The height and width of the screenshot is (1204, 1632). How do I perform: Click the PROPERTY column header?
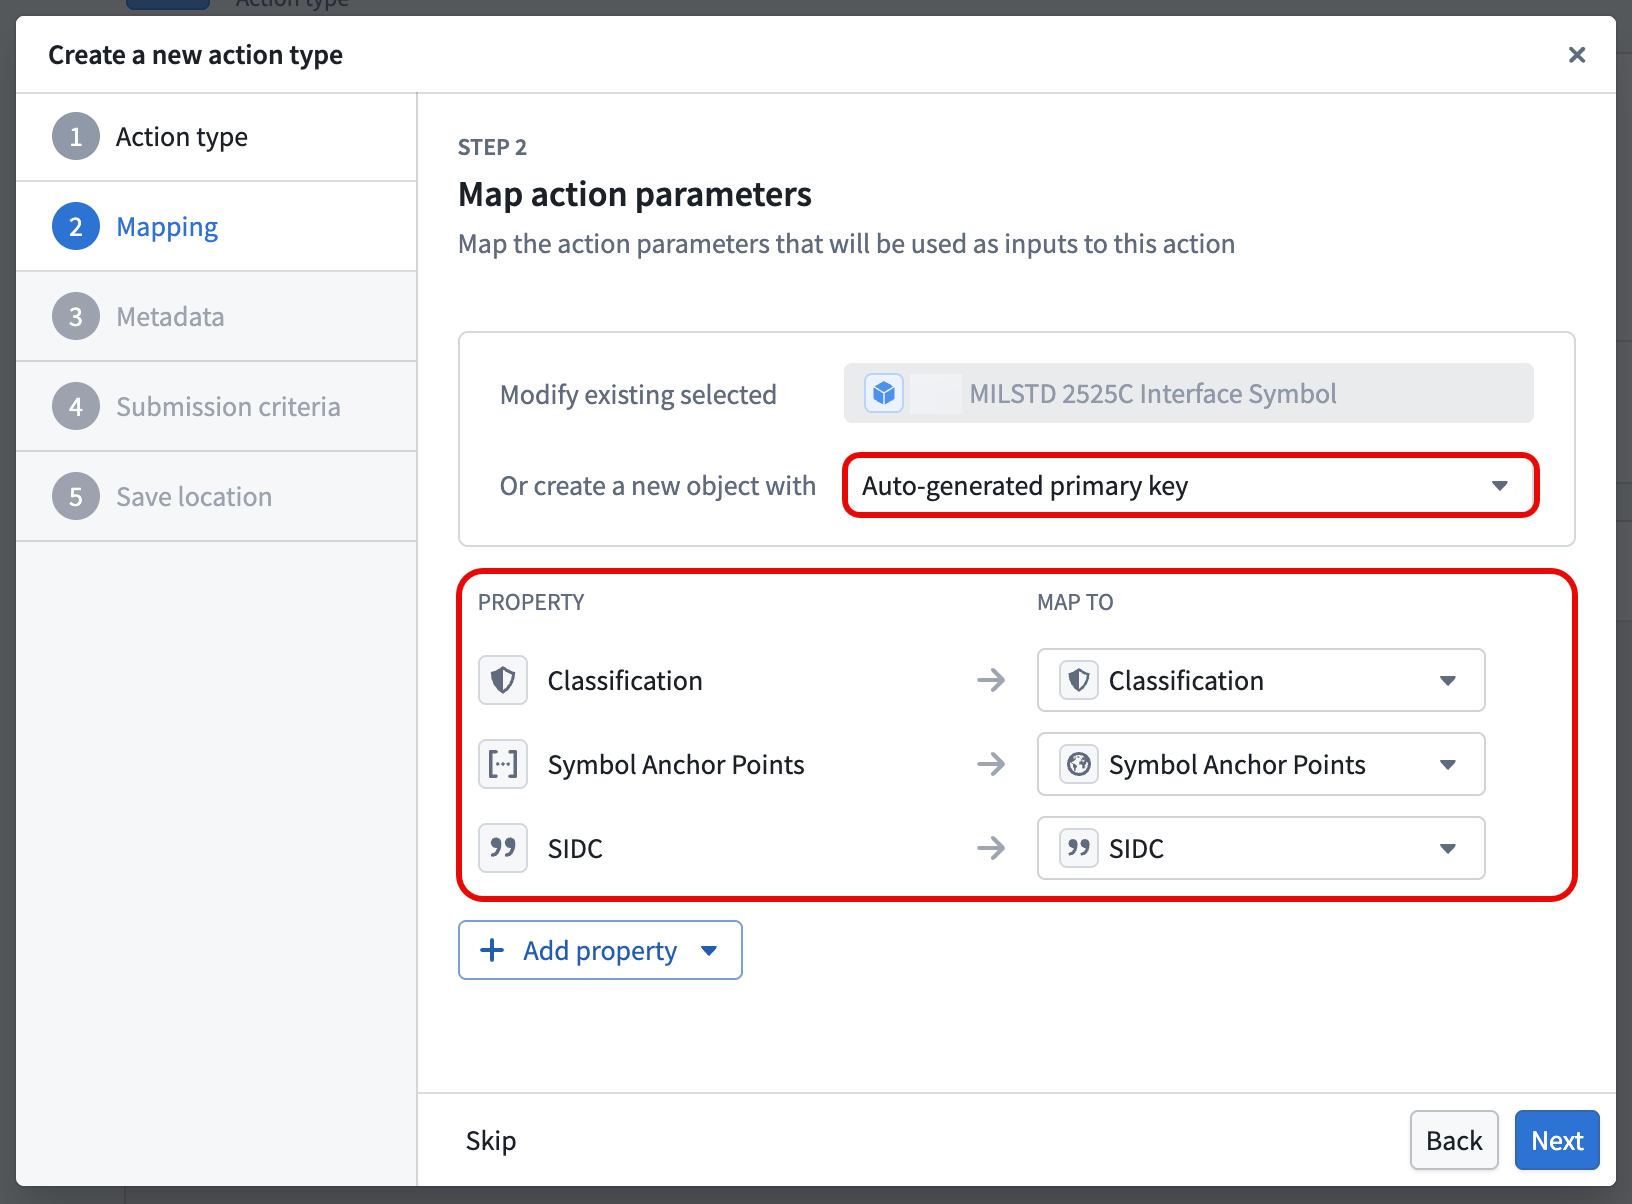[531, 602]
